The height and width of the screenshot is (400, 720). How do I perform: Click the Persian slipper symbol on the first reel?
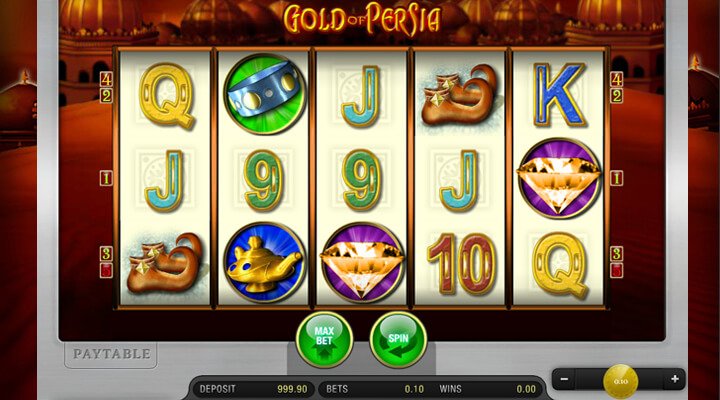(x=164, y=264)
